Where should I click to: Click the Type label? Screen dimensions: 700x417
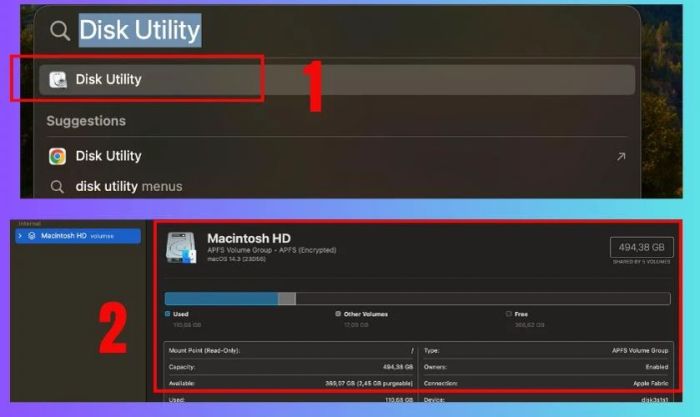coord(432,350)
